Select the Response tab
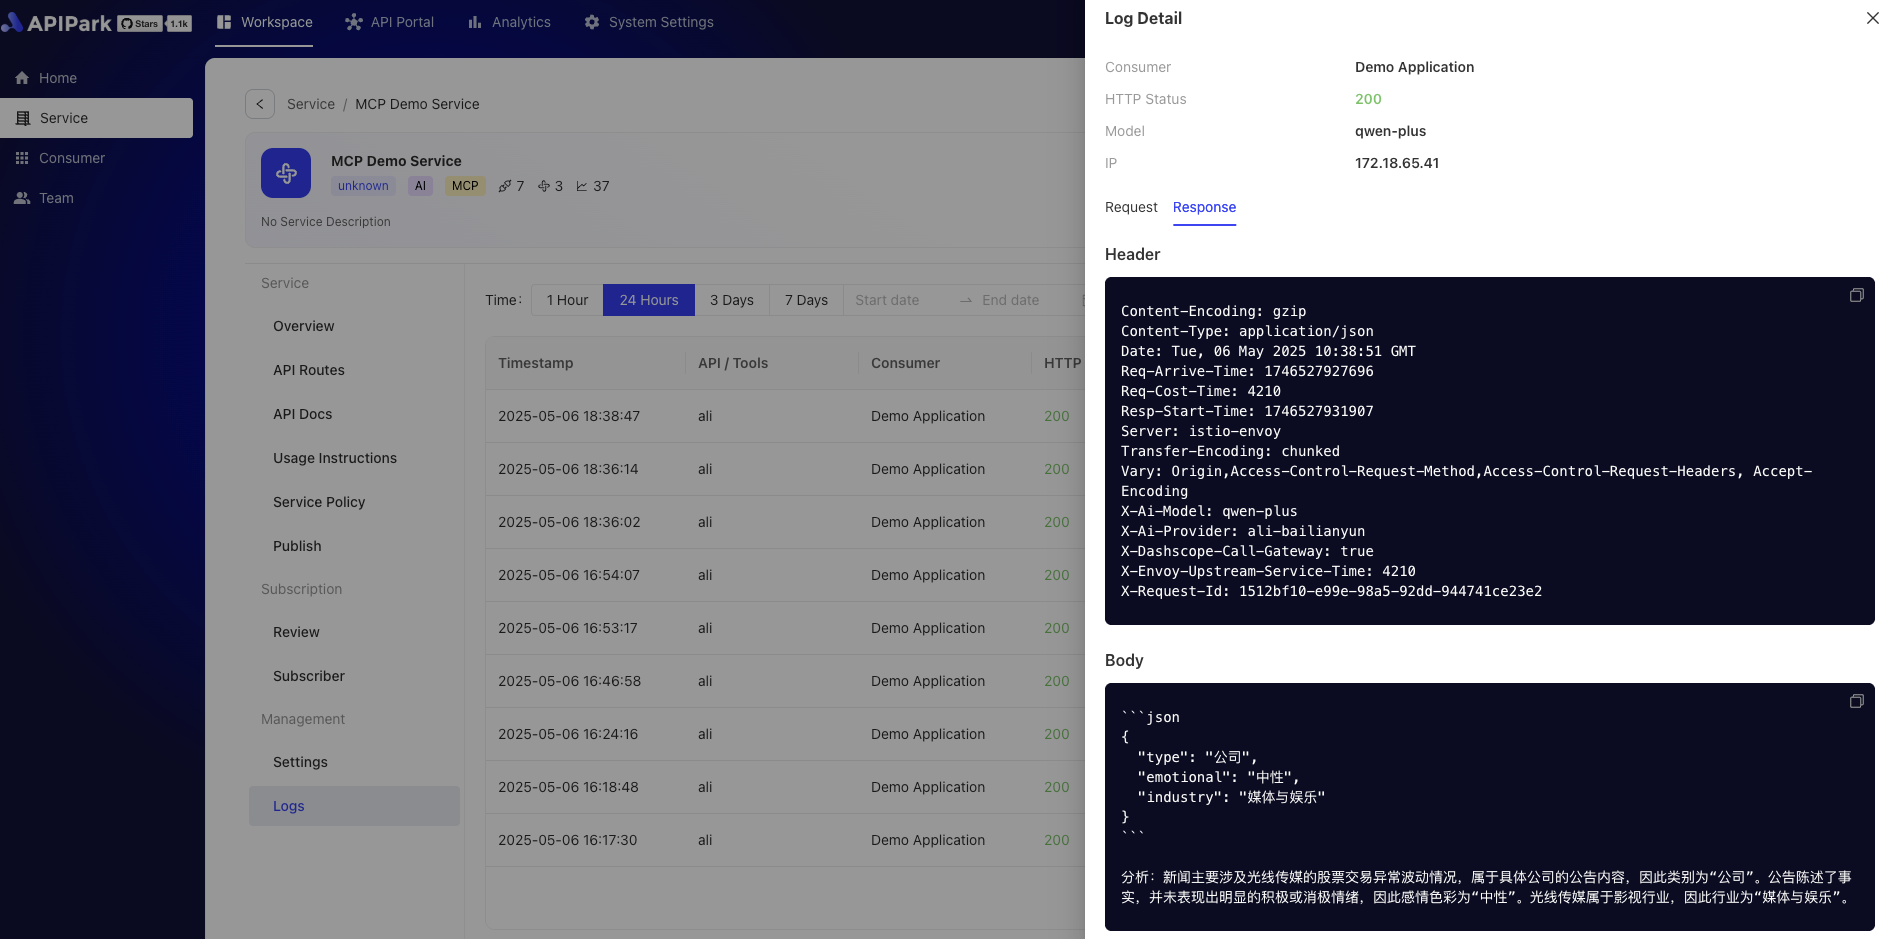The image size is (1886, 939). 1204,207
